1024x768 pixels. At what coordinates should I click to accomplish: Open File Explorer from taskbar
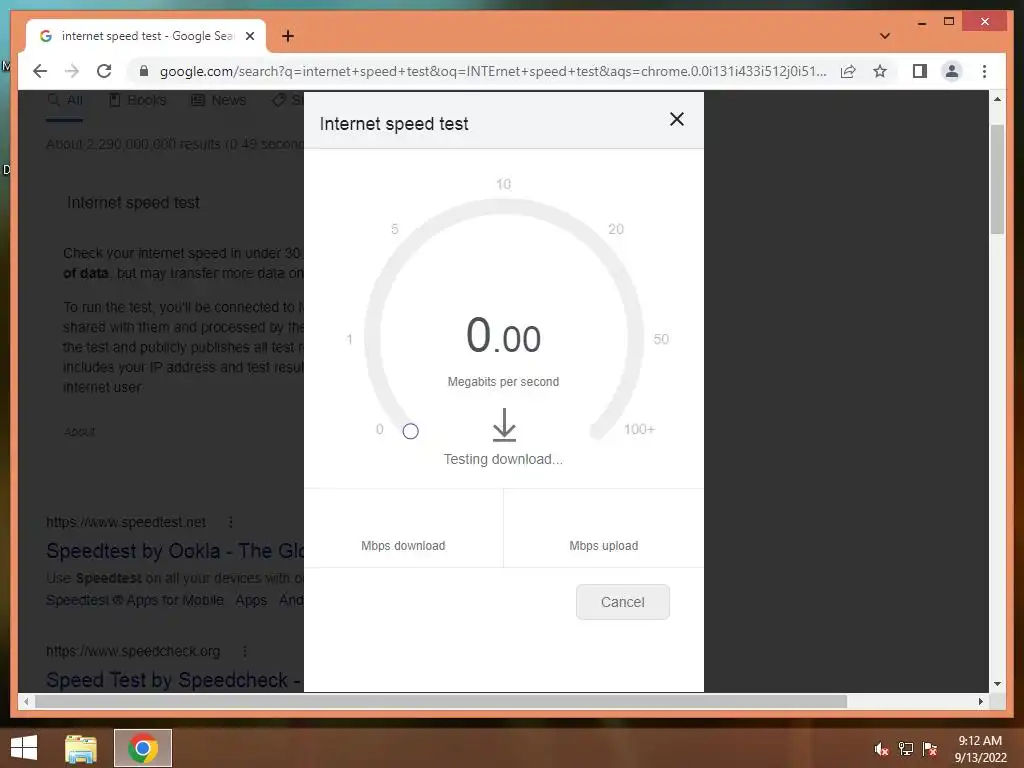[x=81, y=748]
